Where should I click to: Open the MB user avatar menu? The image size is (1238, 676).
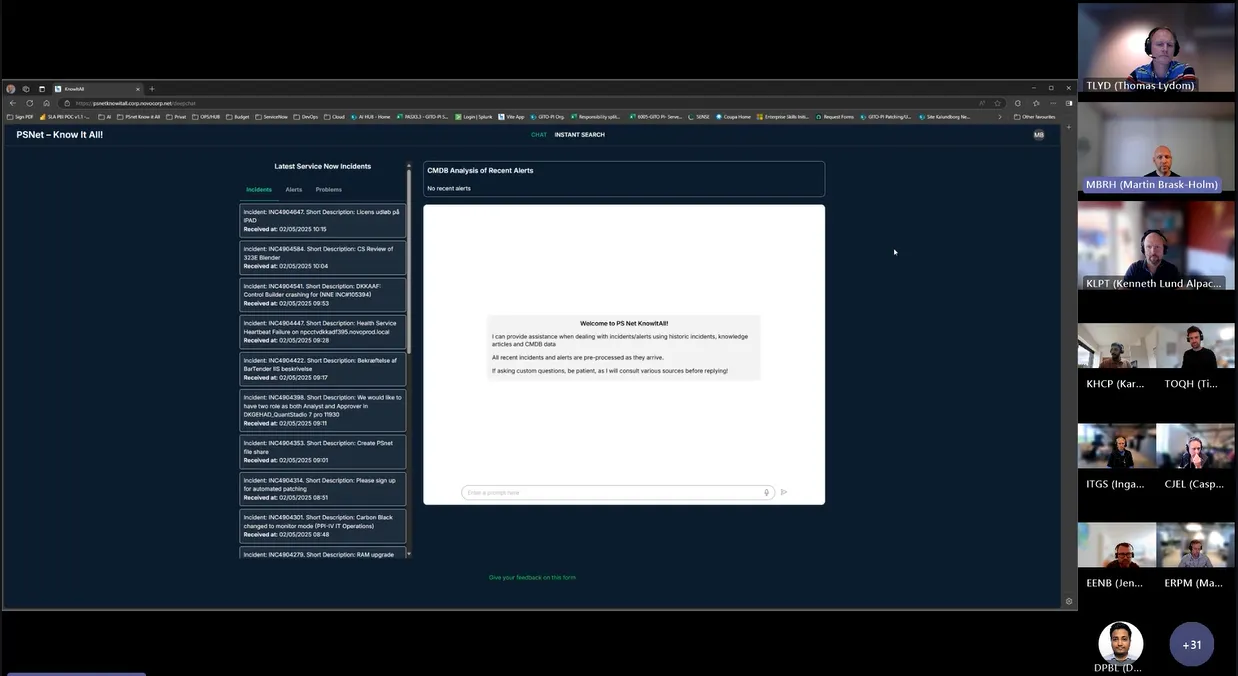tap(1038, 135)
